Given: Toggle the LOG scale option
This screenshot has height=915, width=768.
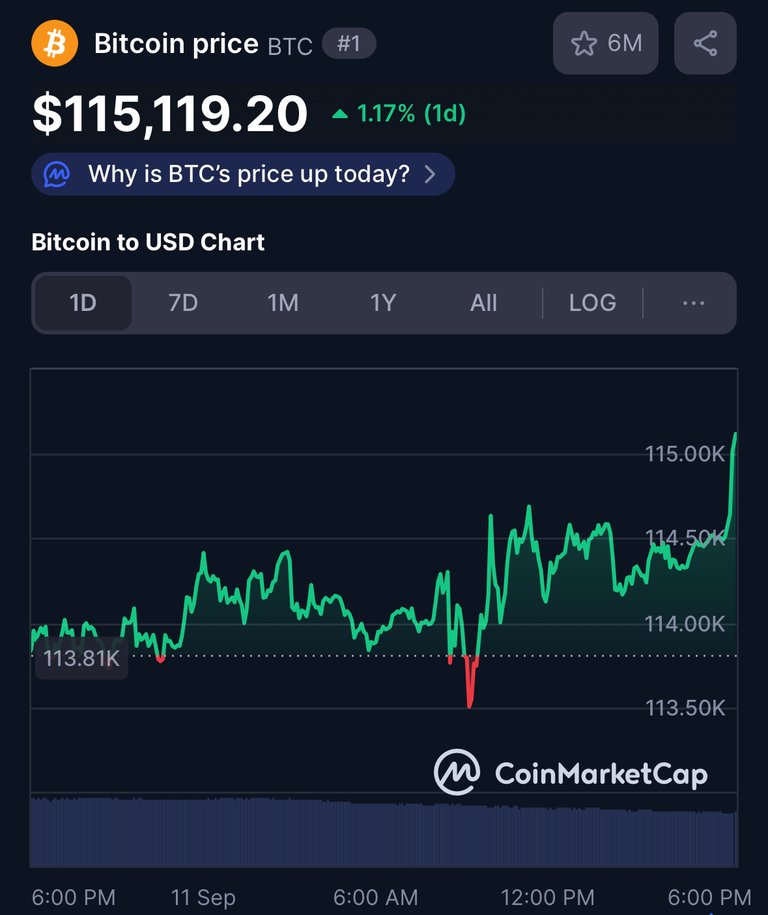Looking at the screenshot, I should (x=592, y=303).
